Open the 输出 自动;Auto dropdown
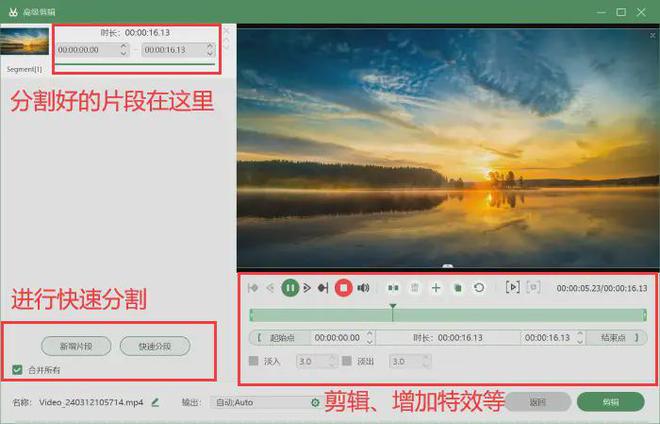This screenshot has height=424, width=660. 260,402
